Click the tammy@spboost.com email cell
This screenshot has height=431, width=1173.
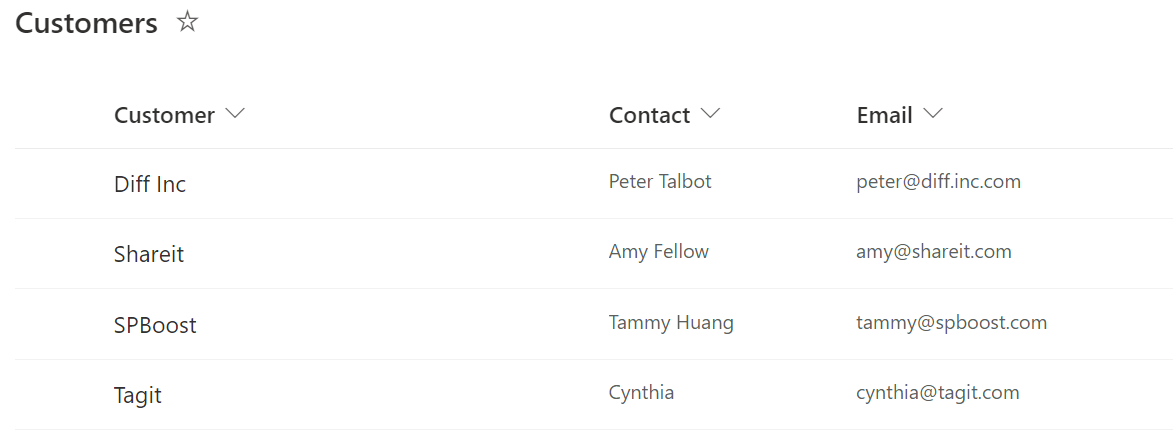pyautogui.click(x=952, y=323)
